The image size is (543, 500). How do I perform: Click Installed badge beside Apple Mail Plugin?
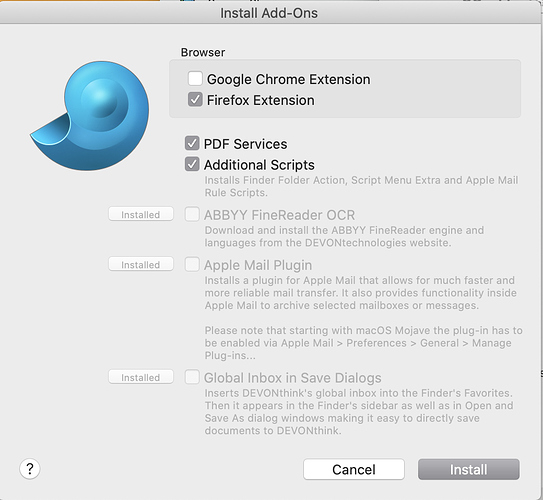coord(141,265)
